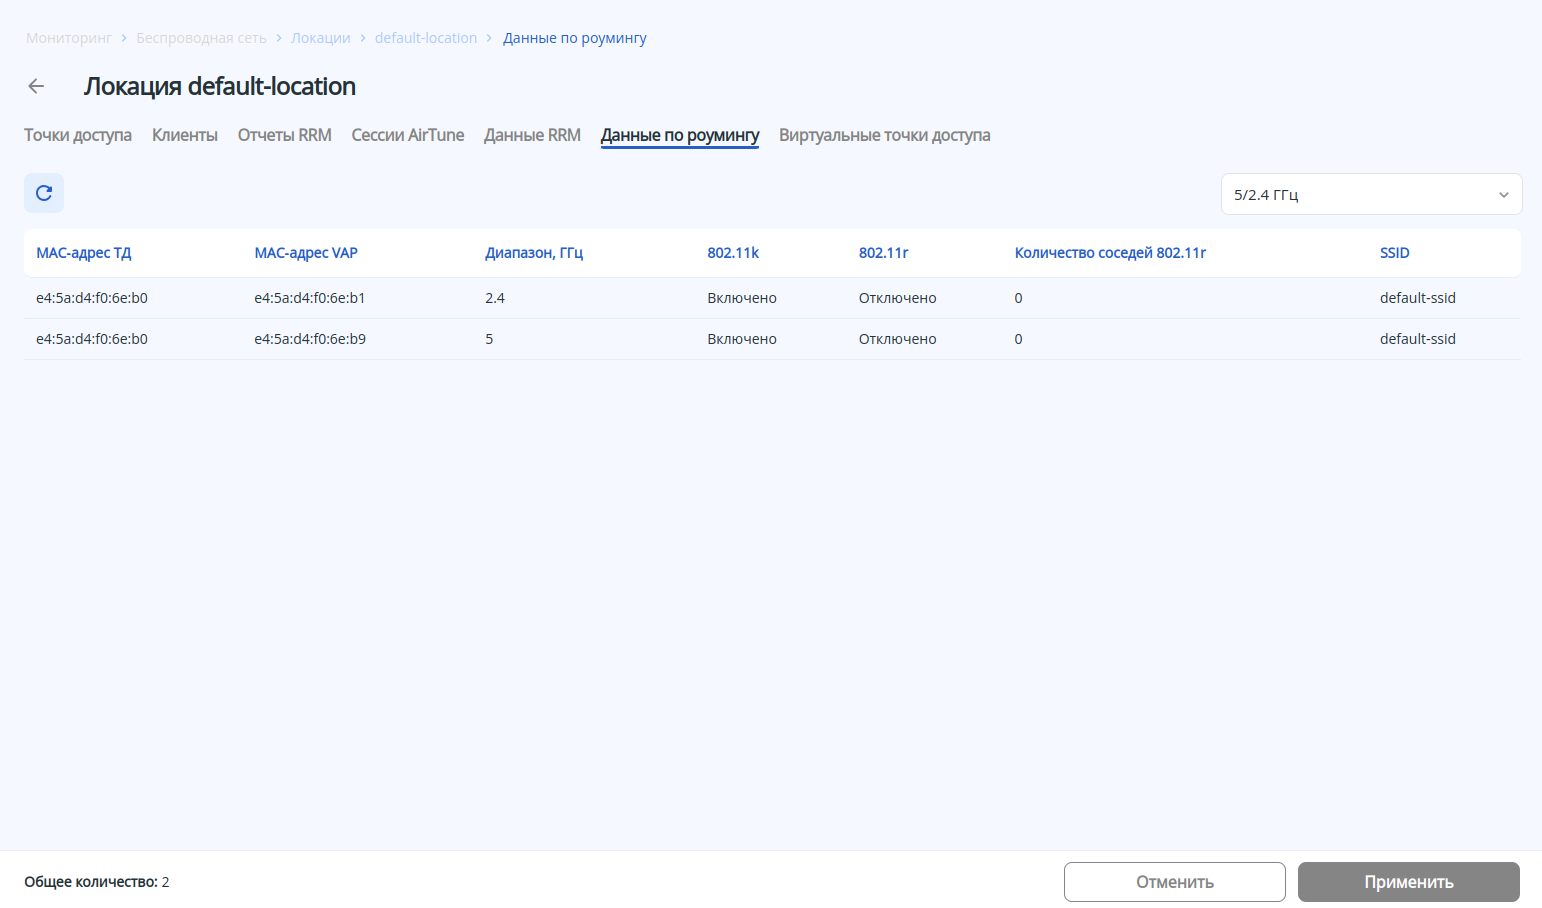Click the default-location breadcrumb link
The width and height of the screenshot is (1542, 908).
[426, 38]
